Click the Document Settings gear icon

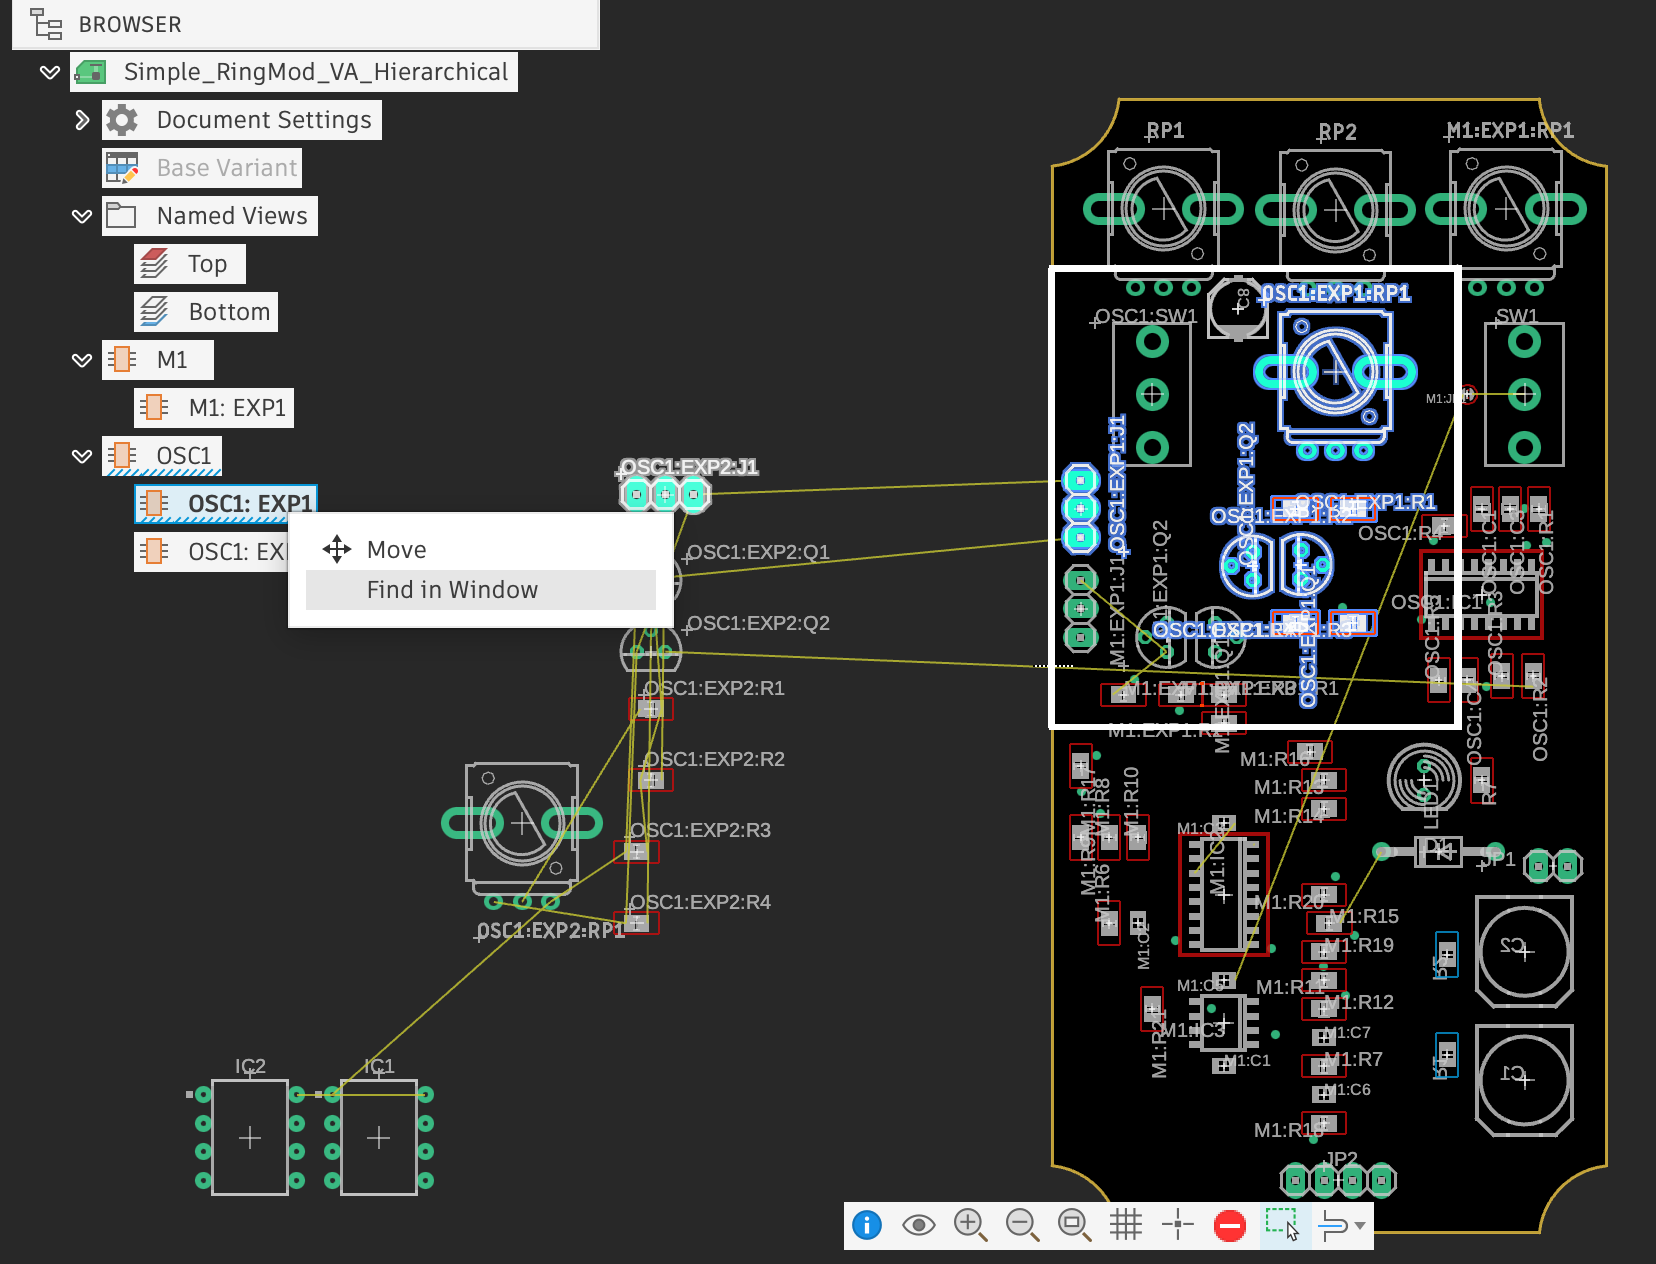point(122,120)
